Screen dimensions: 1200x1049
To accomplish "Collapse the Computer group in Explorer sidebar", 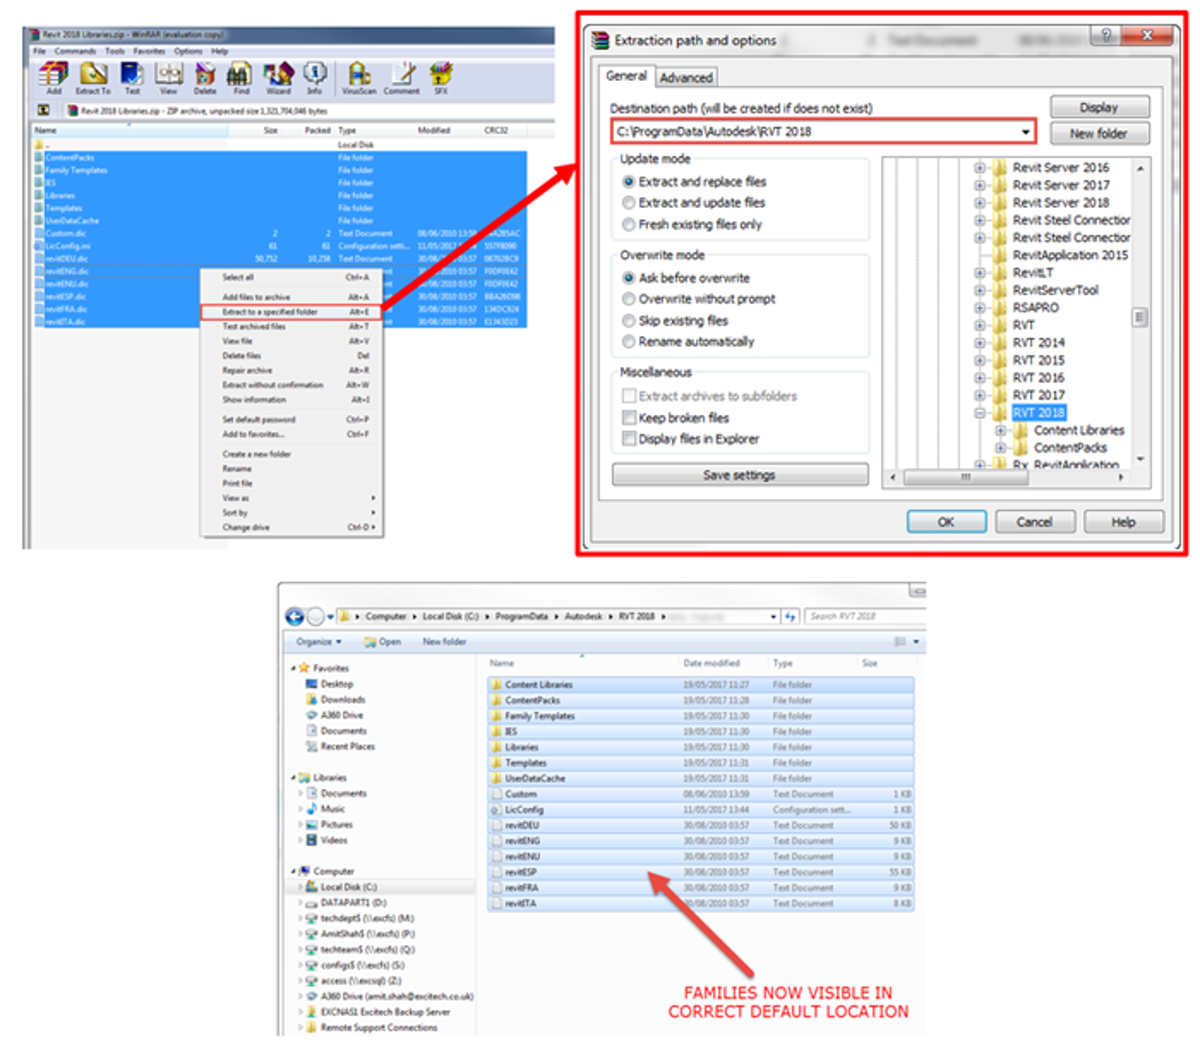I will tap(294, 871).
